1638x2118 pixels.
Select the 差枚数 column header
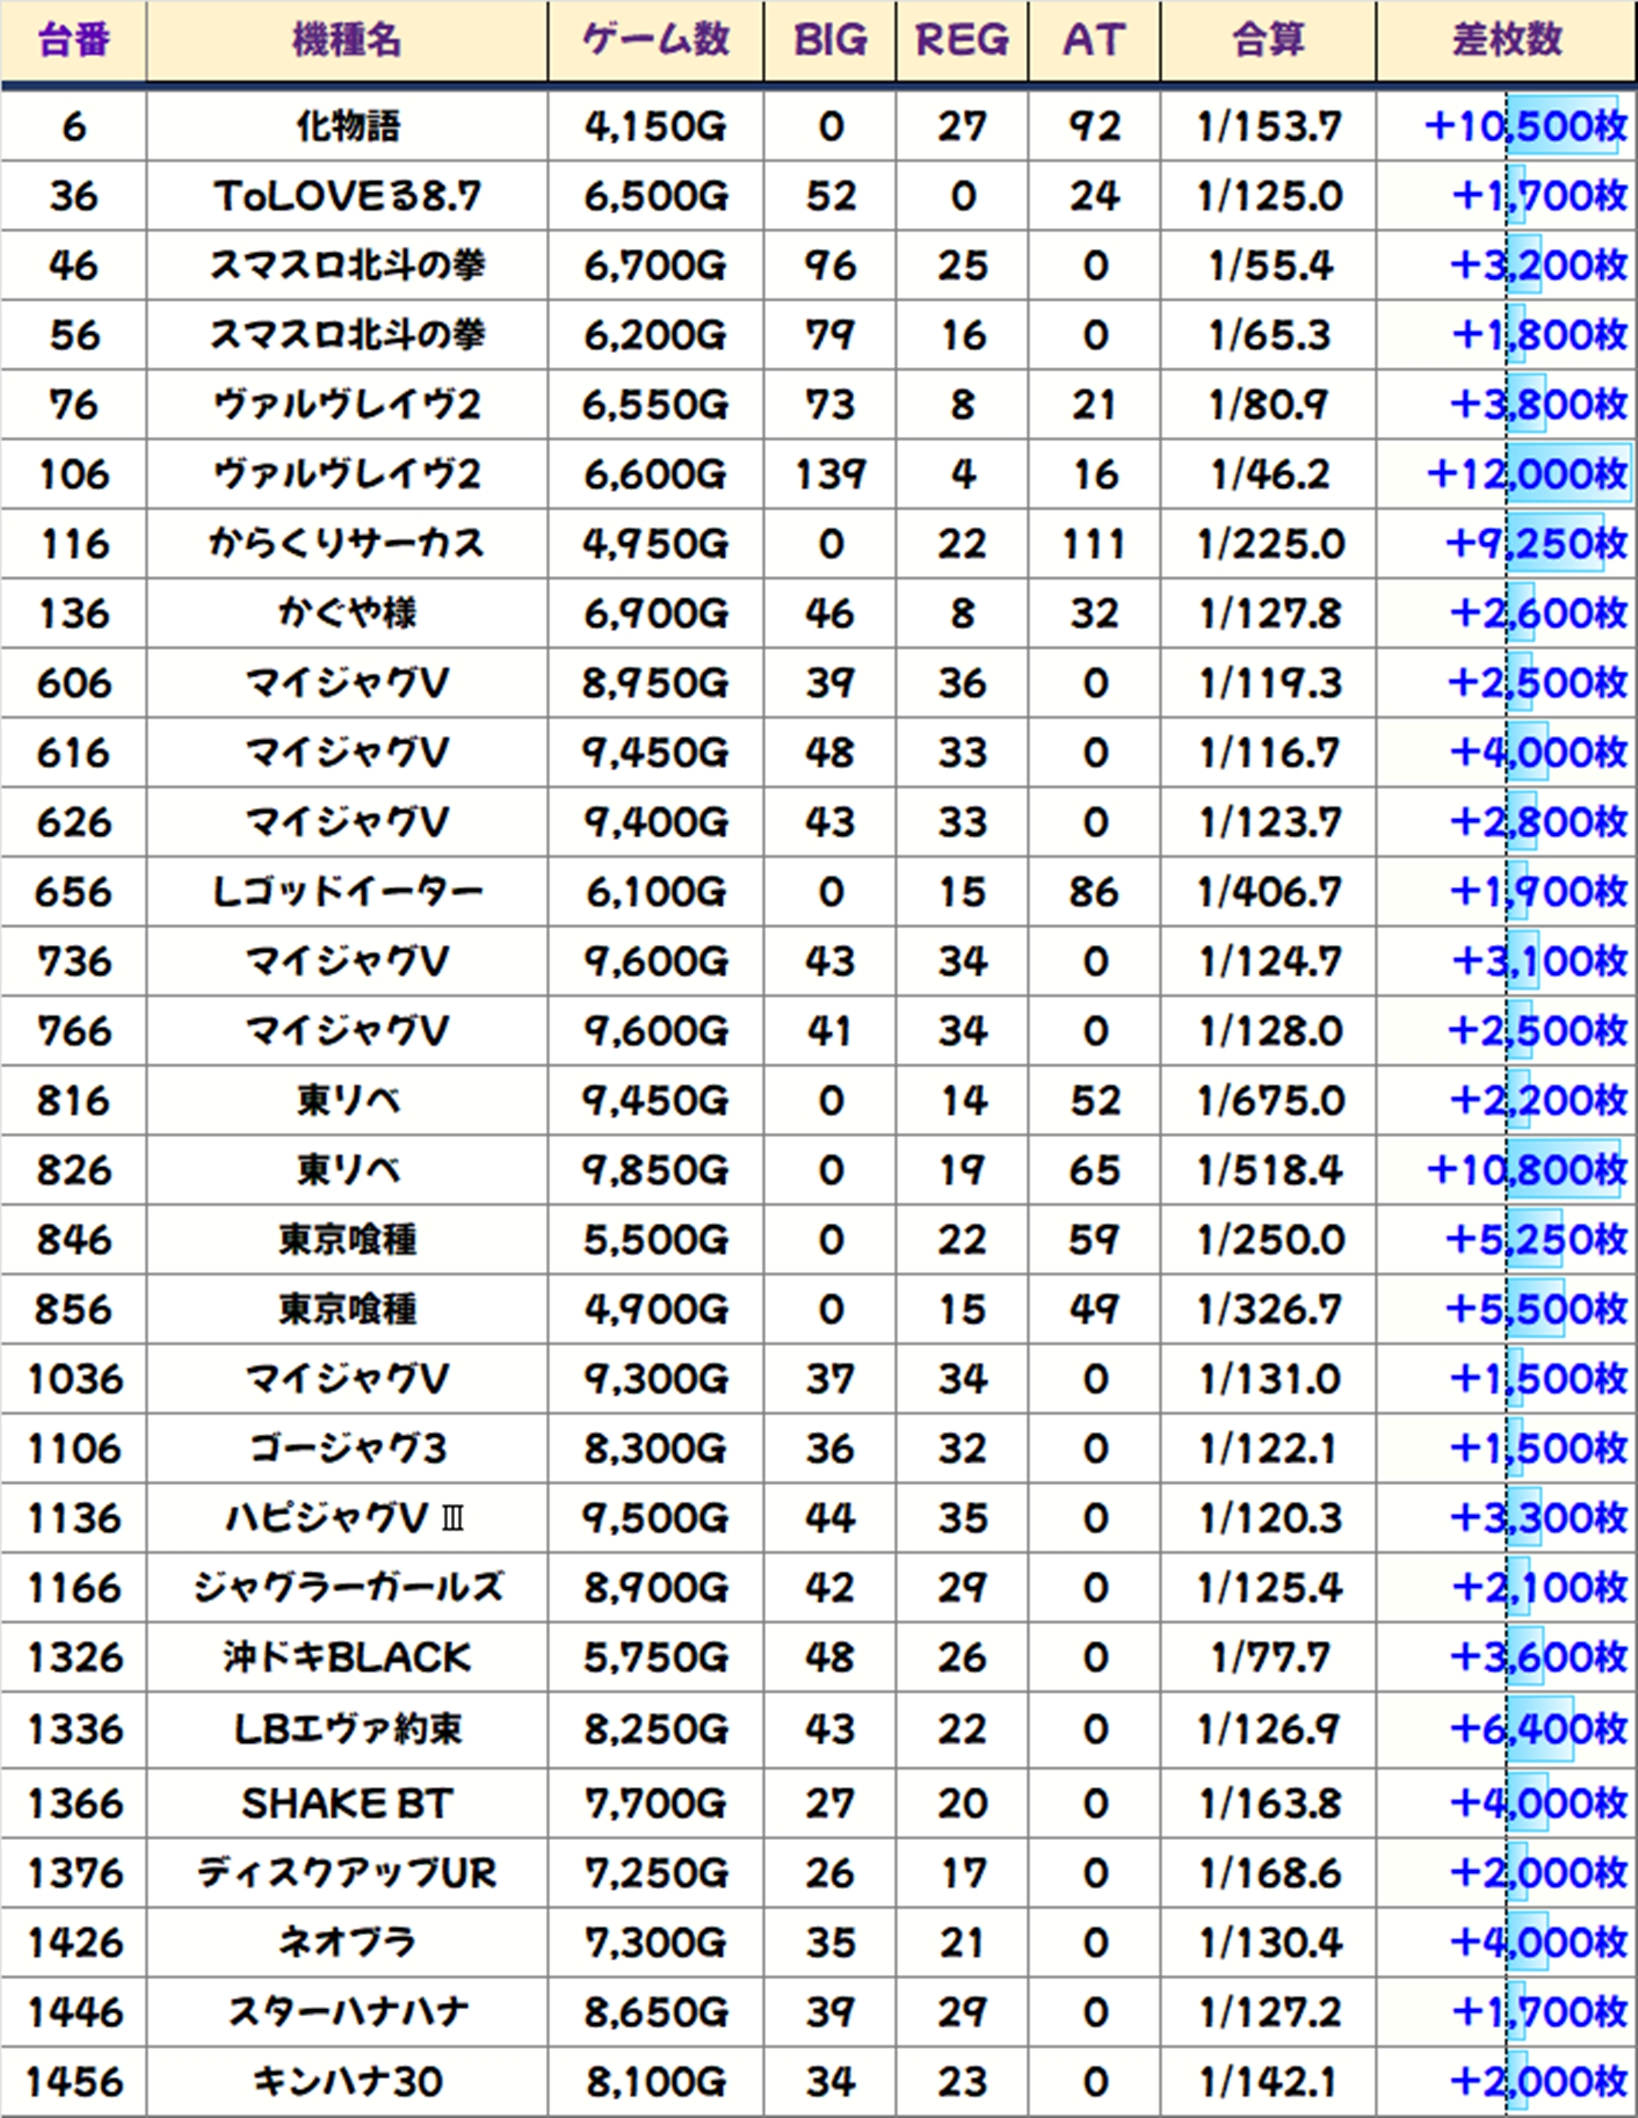pyautogui.click(x=1506, y=41)
